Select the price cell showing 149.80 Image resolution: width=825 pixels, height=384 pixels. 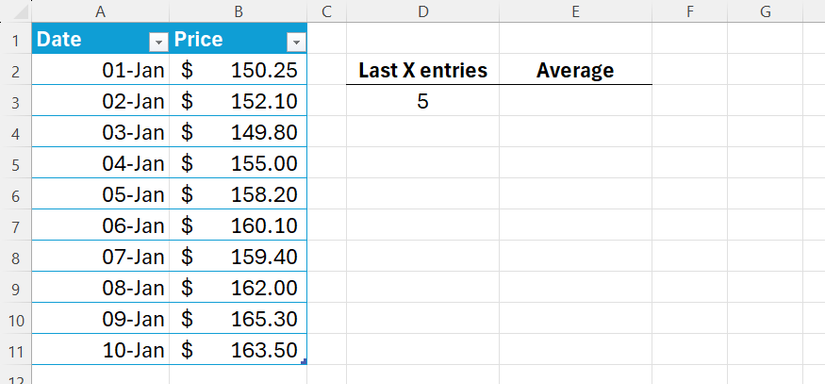pyautogui.click(x=238, y=132)
